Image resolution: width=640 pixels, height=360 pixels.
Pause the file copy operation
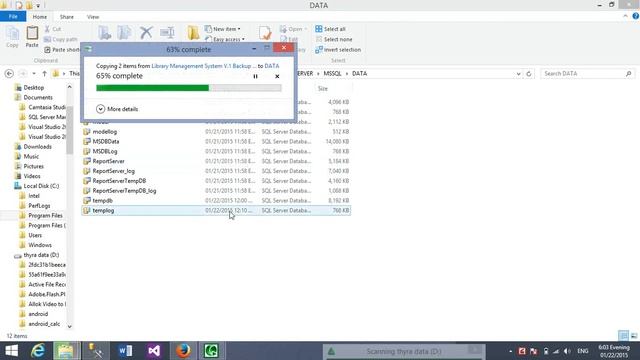tap(256, 76)
